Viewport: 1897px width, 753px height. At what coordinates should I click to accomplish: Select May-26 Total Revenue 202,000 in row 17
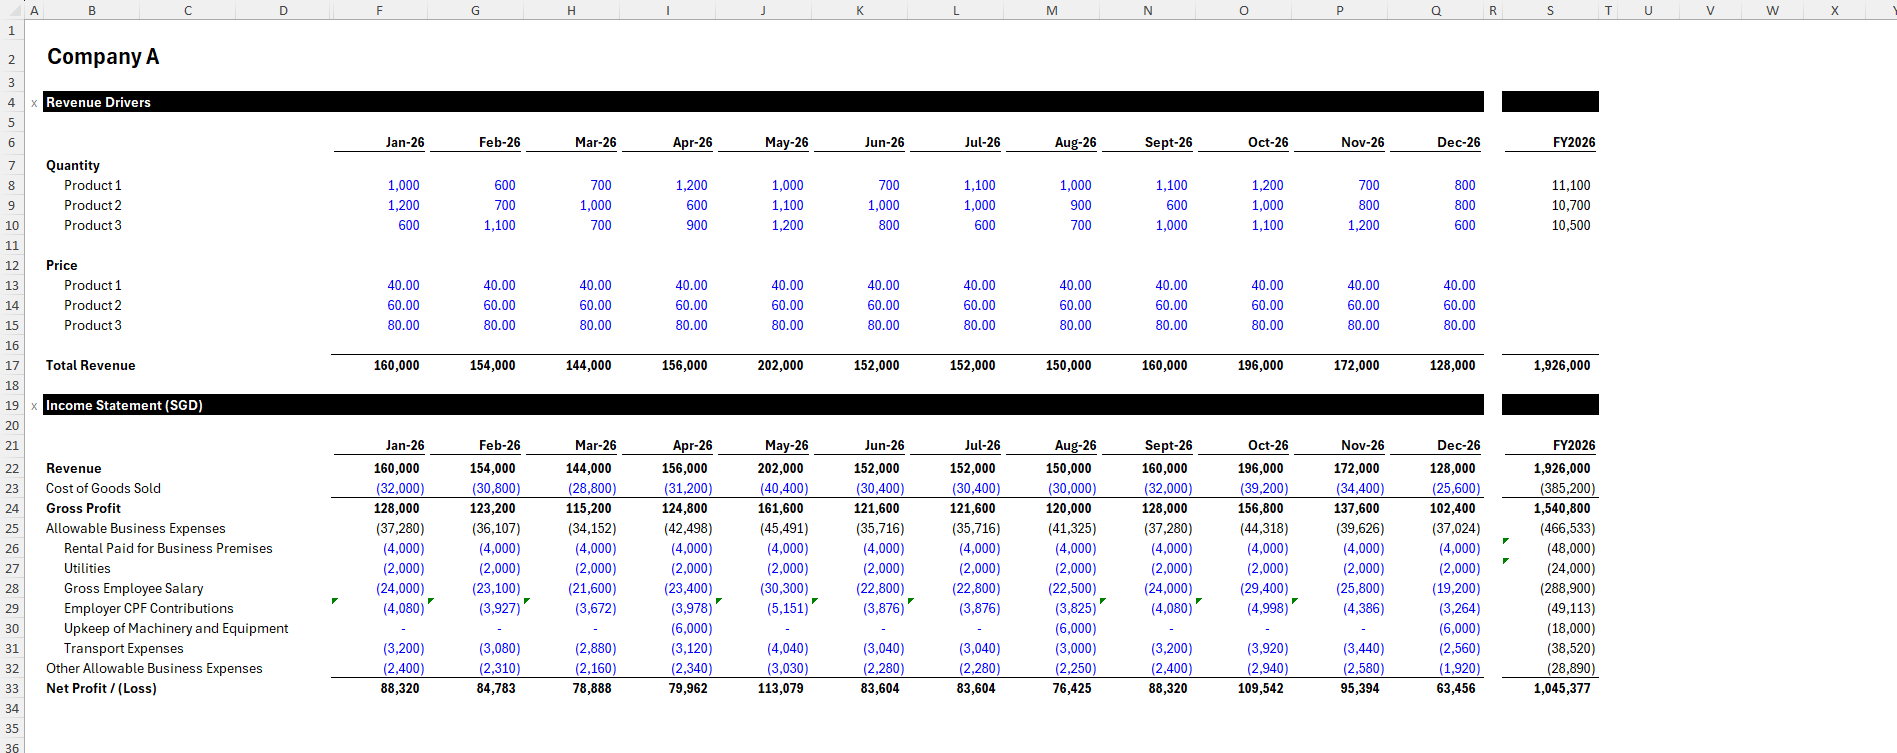pyautogui.click(x=780, y=365)
